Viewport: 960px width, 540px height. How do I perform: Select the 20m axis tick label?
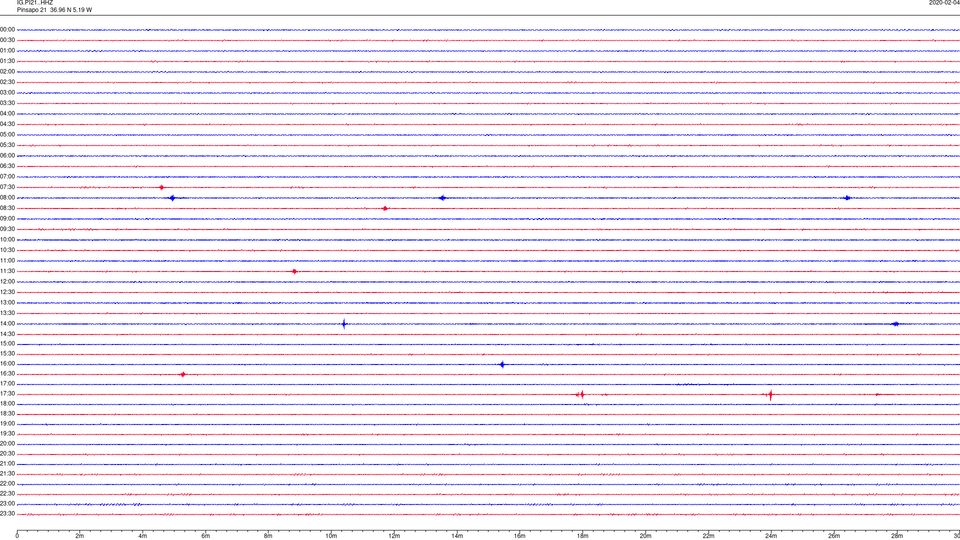tap(645, 536)
